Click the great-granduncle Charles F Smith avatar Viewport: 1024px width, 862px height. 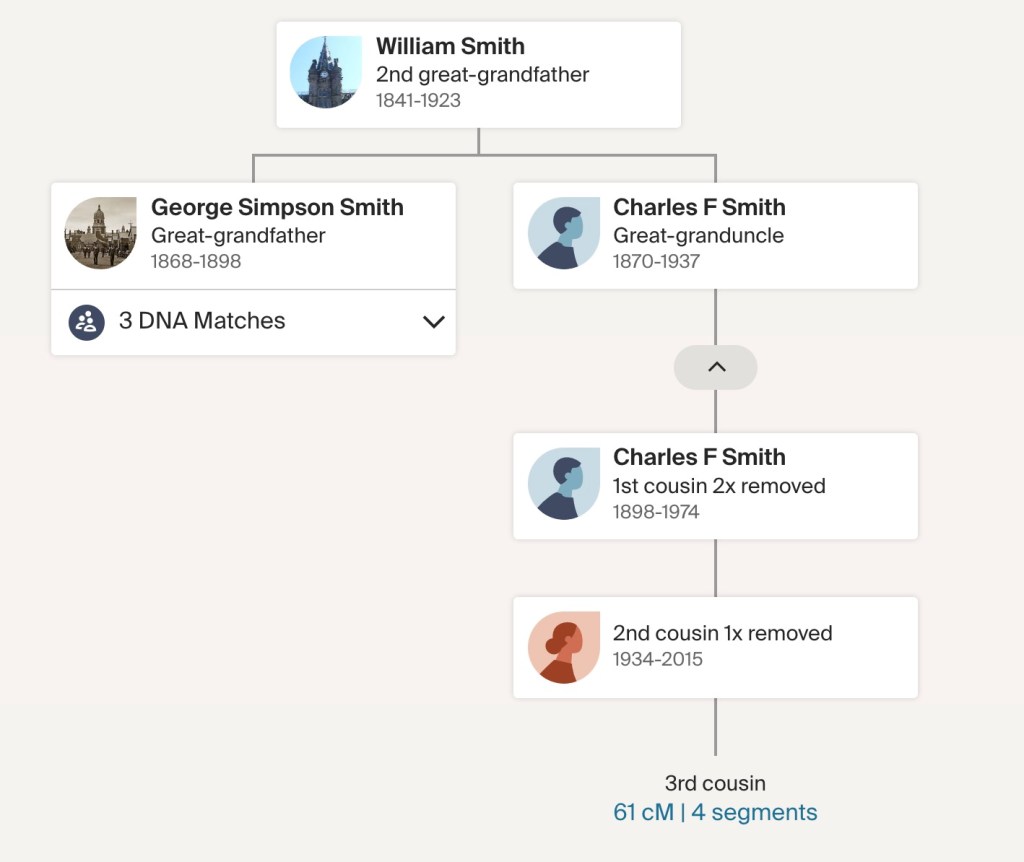point(563,233)
